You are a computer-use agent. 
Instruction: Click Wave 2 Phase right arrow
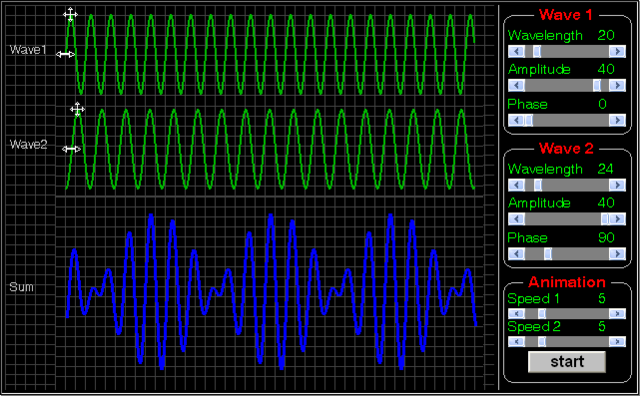617,254
